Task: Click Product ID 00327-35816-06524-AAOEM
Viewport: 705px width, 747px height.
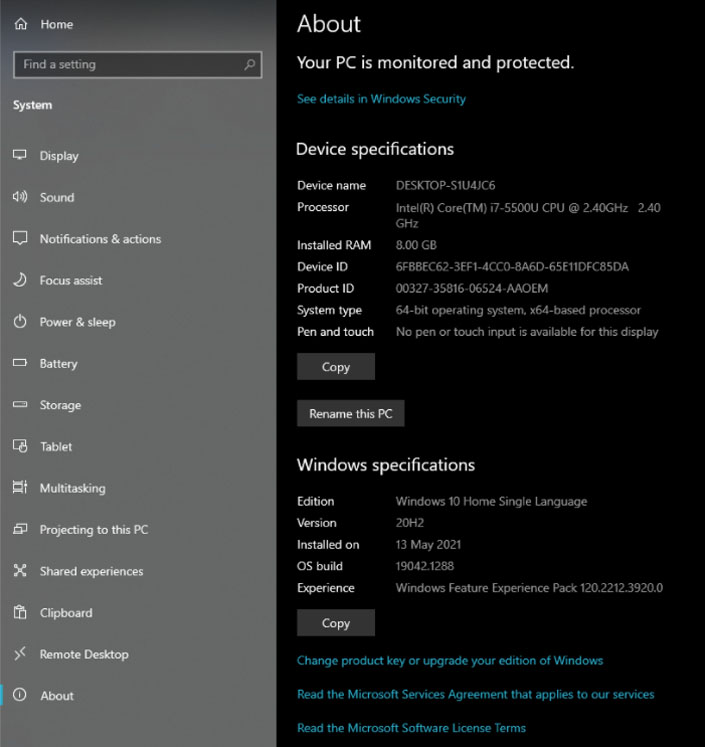Action: click(x=472, y=288)
